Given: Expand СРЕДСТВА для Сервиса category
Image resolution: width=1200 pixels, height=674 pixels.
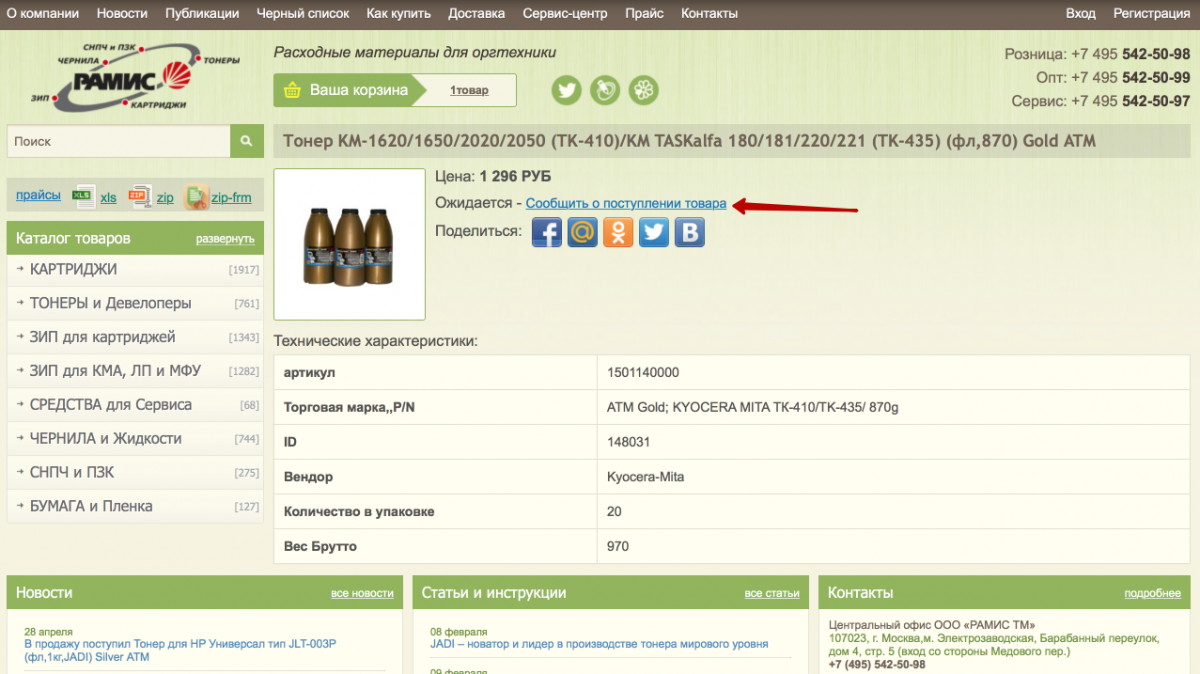Looking at the screenshot, I should (135, 405).
